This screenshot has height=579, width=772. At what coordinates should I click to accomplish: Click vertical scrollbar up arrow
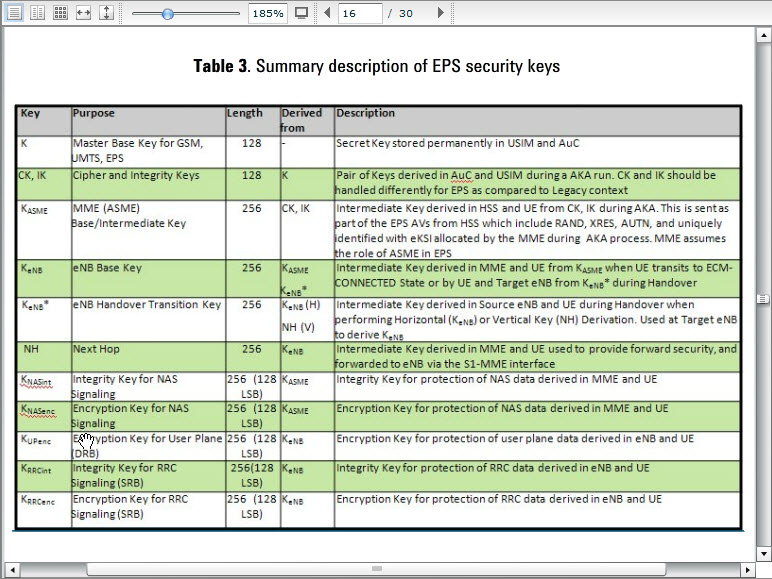pyautogui.click(x=763, y=35)
